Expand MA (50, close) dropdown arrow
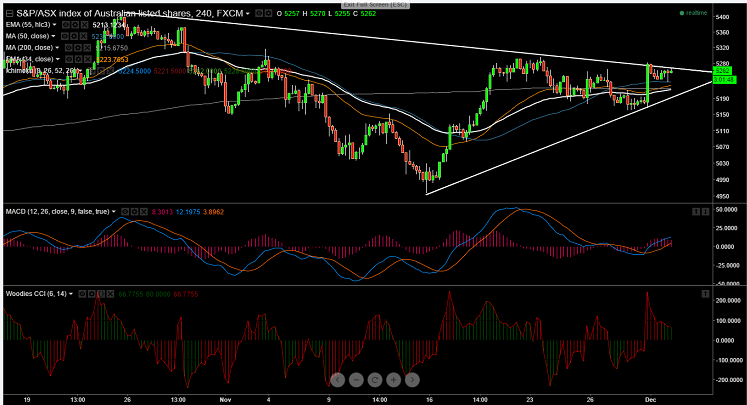 tap(53, 36)
